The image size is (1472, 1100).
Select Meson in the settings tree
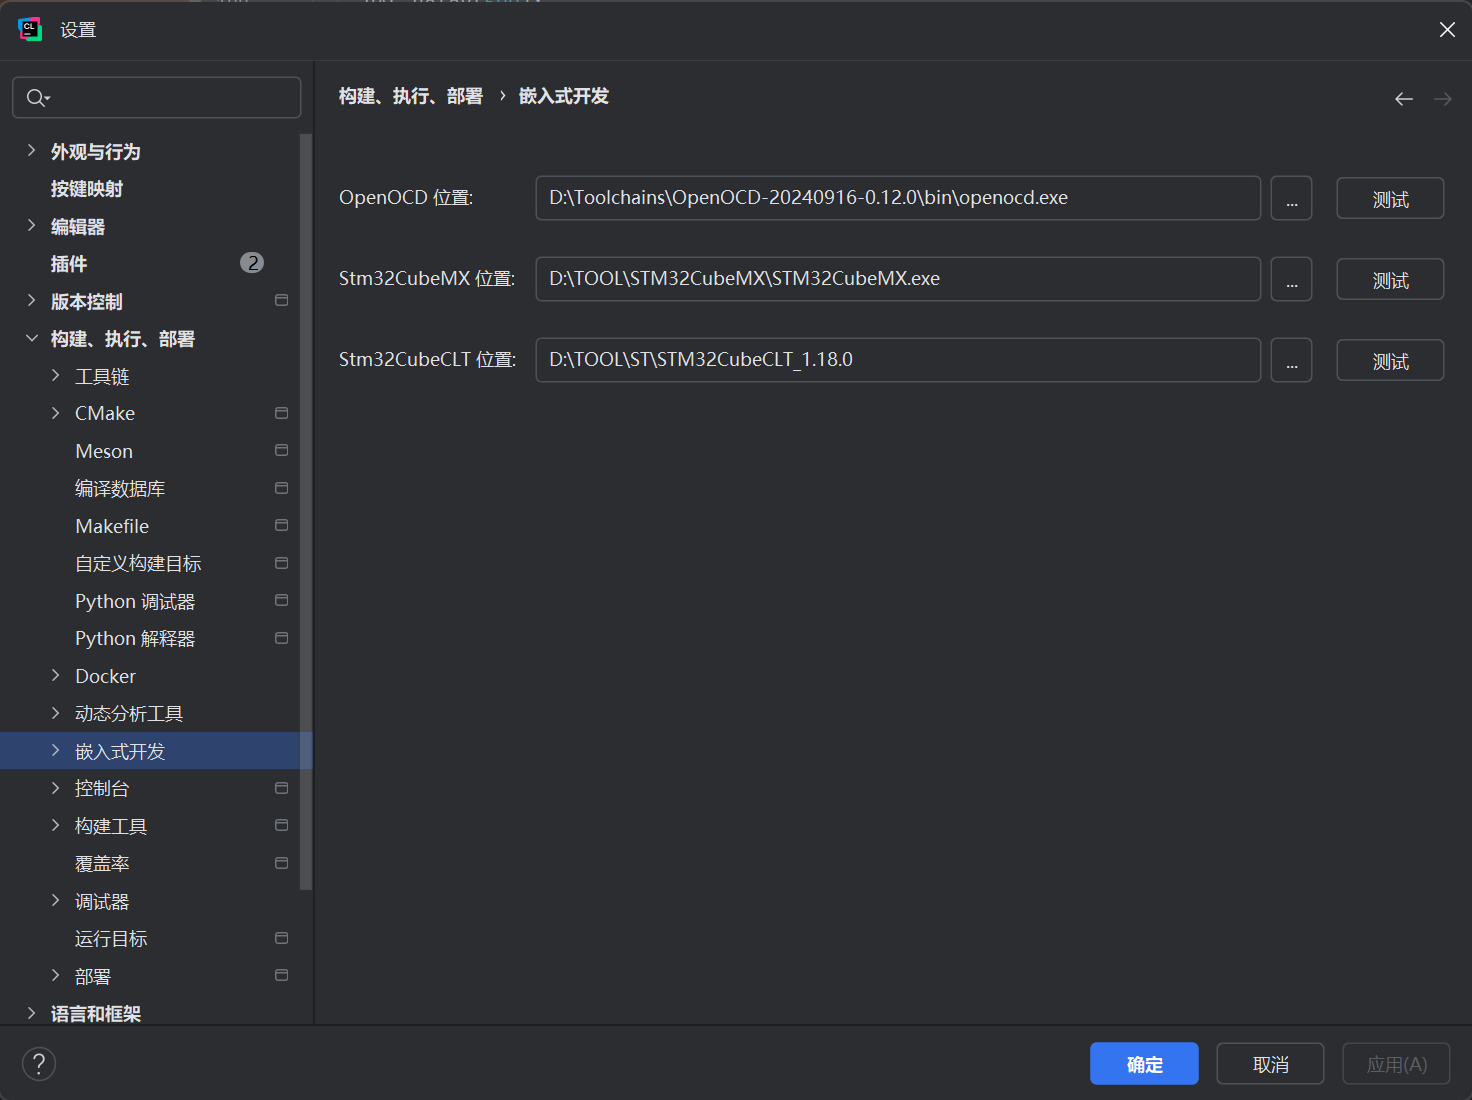(x=104, y=451)
